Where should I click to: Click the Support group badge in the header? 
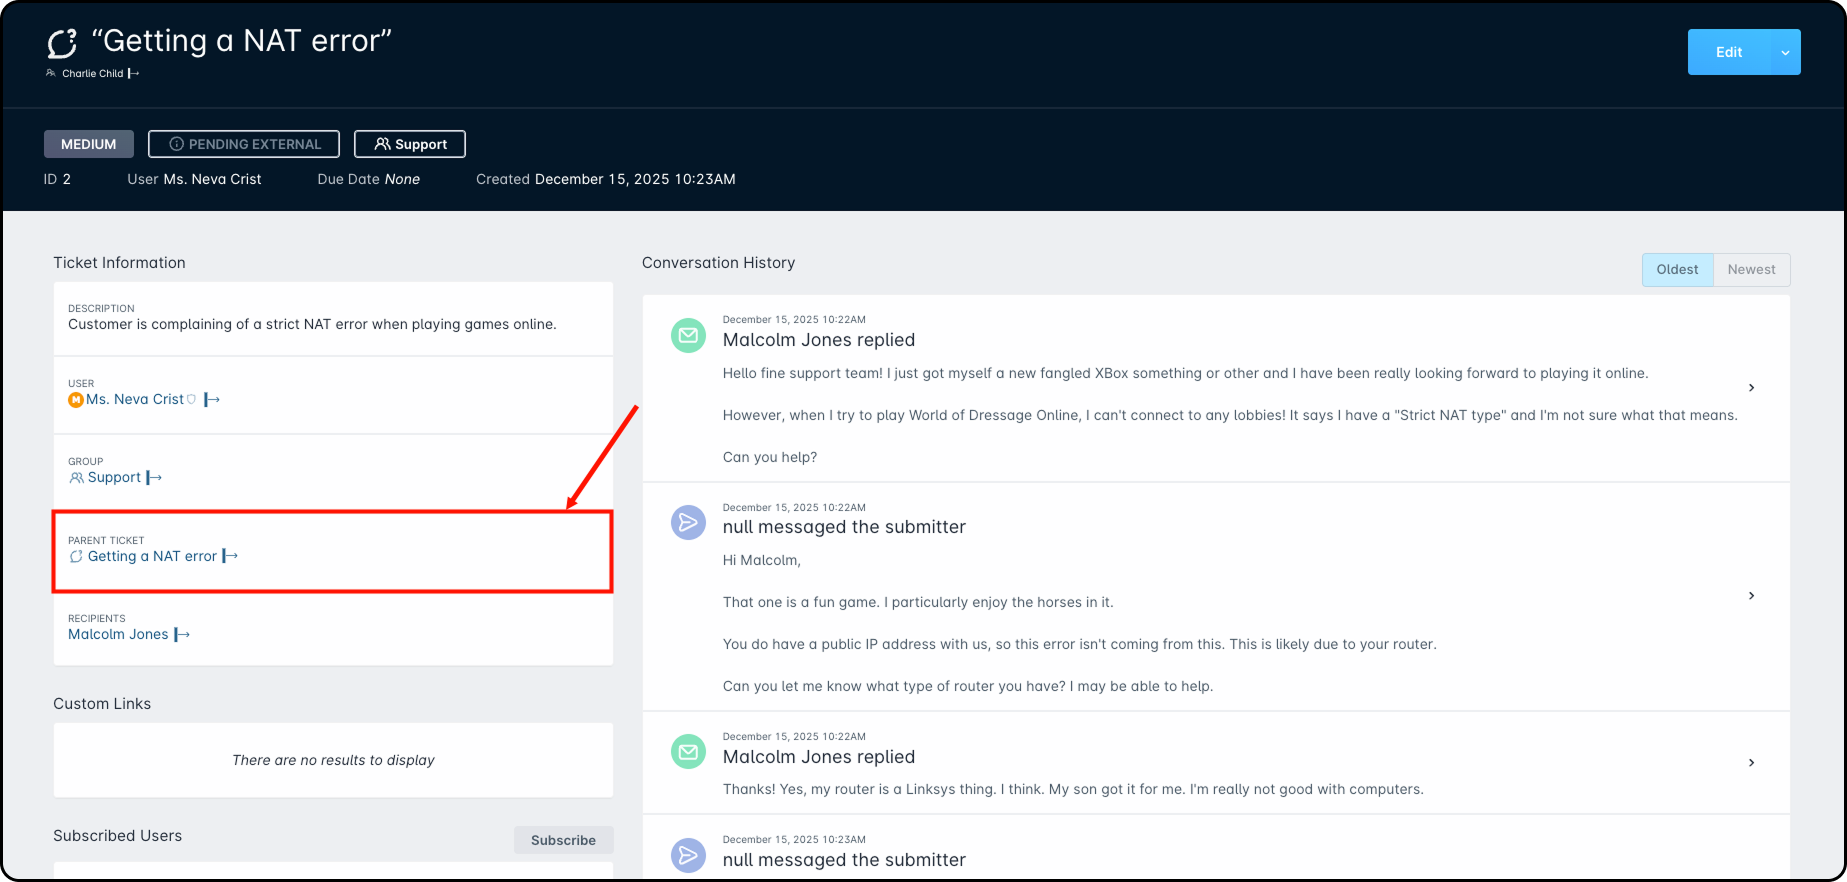410,144
